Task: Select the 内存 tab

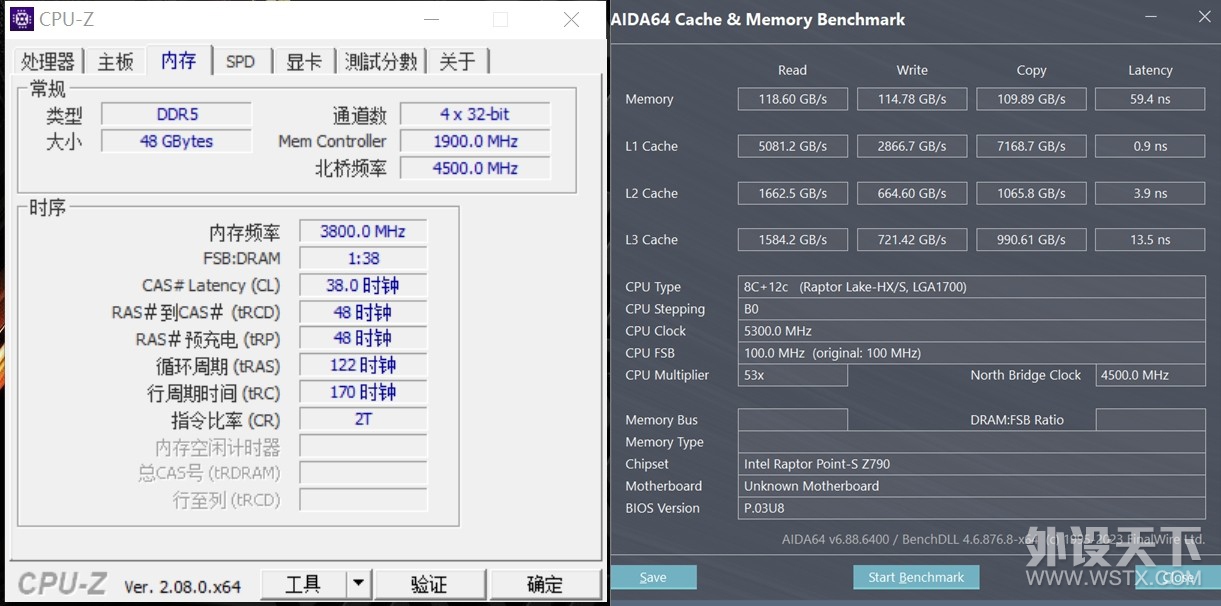Action: point(178,60)
